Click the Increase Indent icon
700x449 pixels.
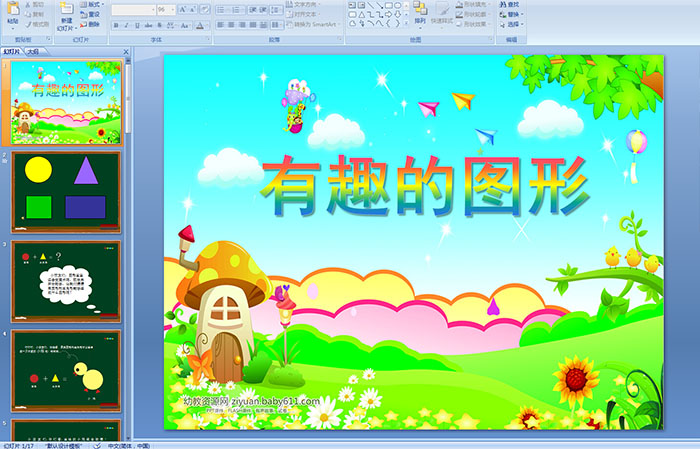tap(262, 9)
